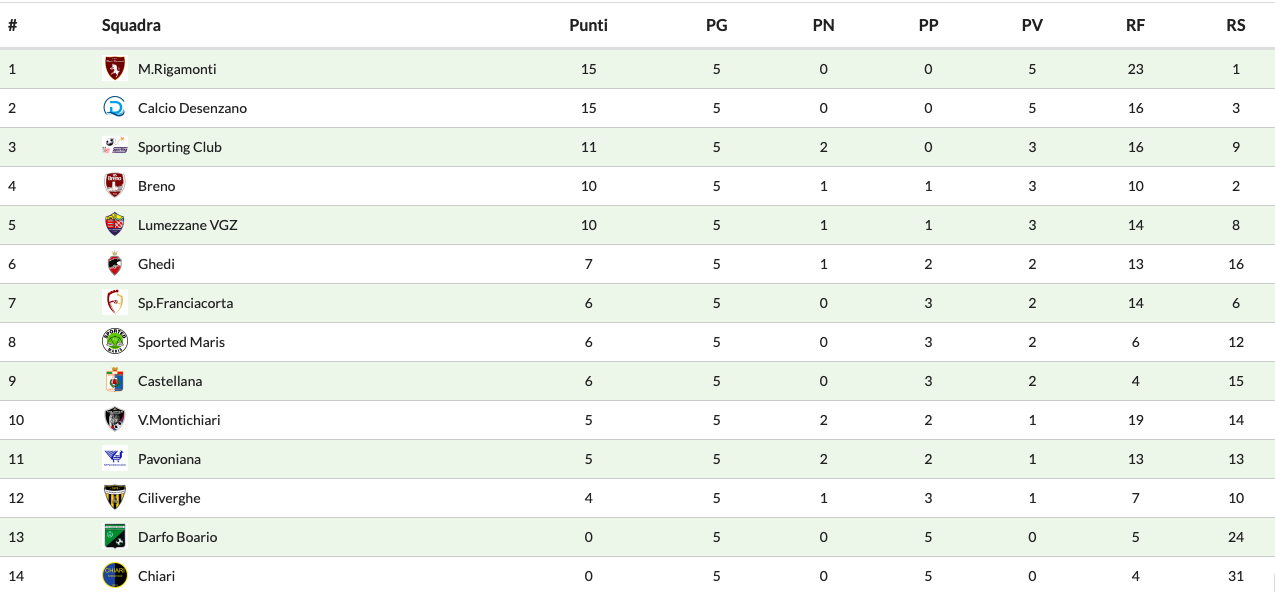Click the Sported Maris round badge
Image resolution: width=1275 pixels, height=592 pixels.
coord(115,342)
